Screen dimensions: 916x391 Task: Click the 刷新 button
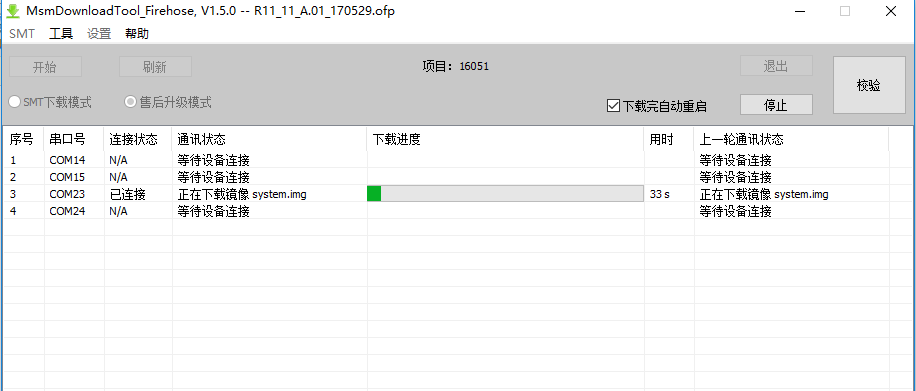click(155, 67)
